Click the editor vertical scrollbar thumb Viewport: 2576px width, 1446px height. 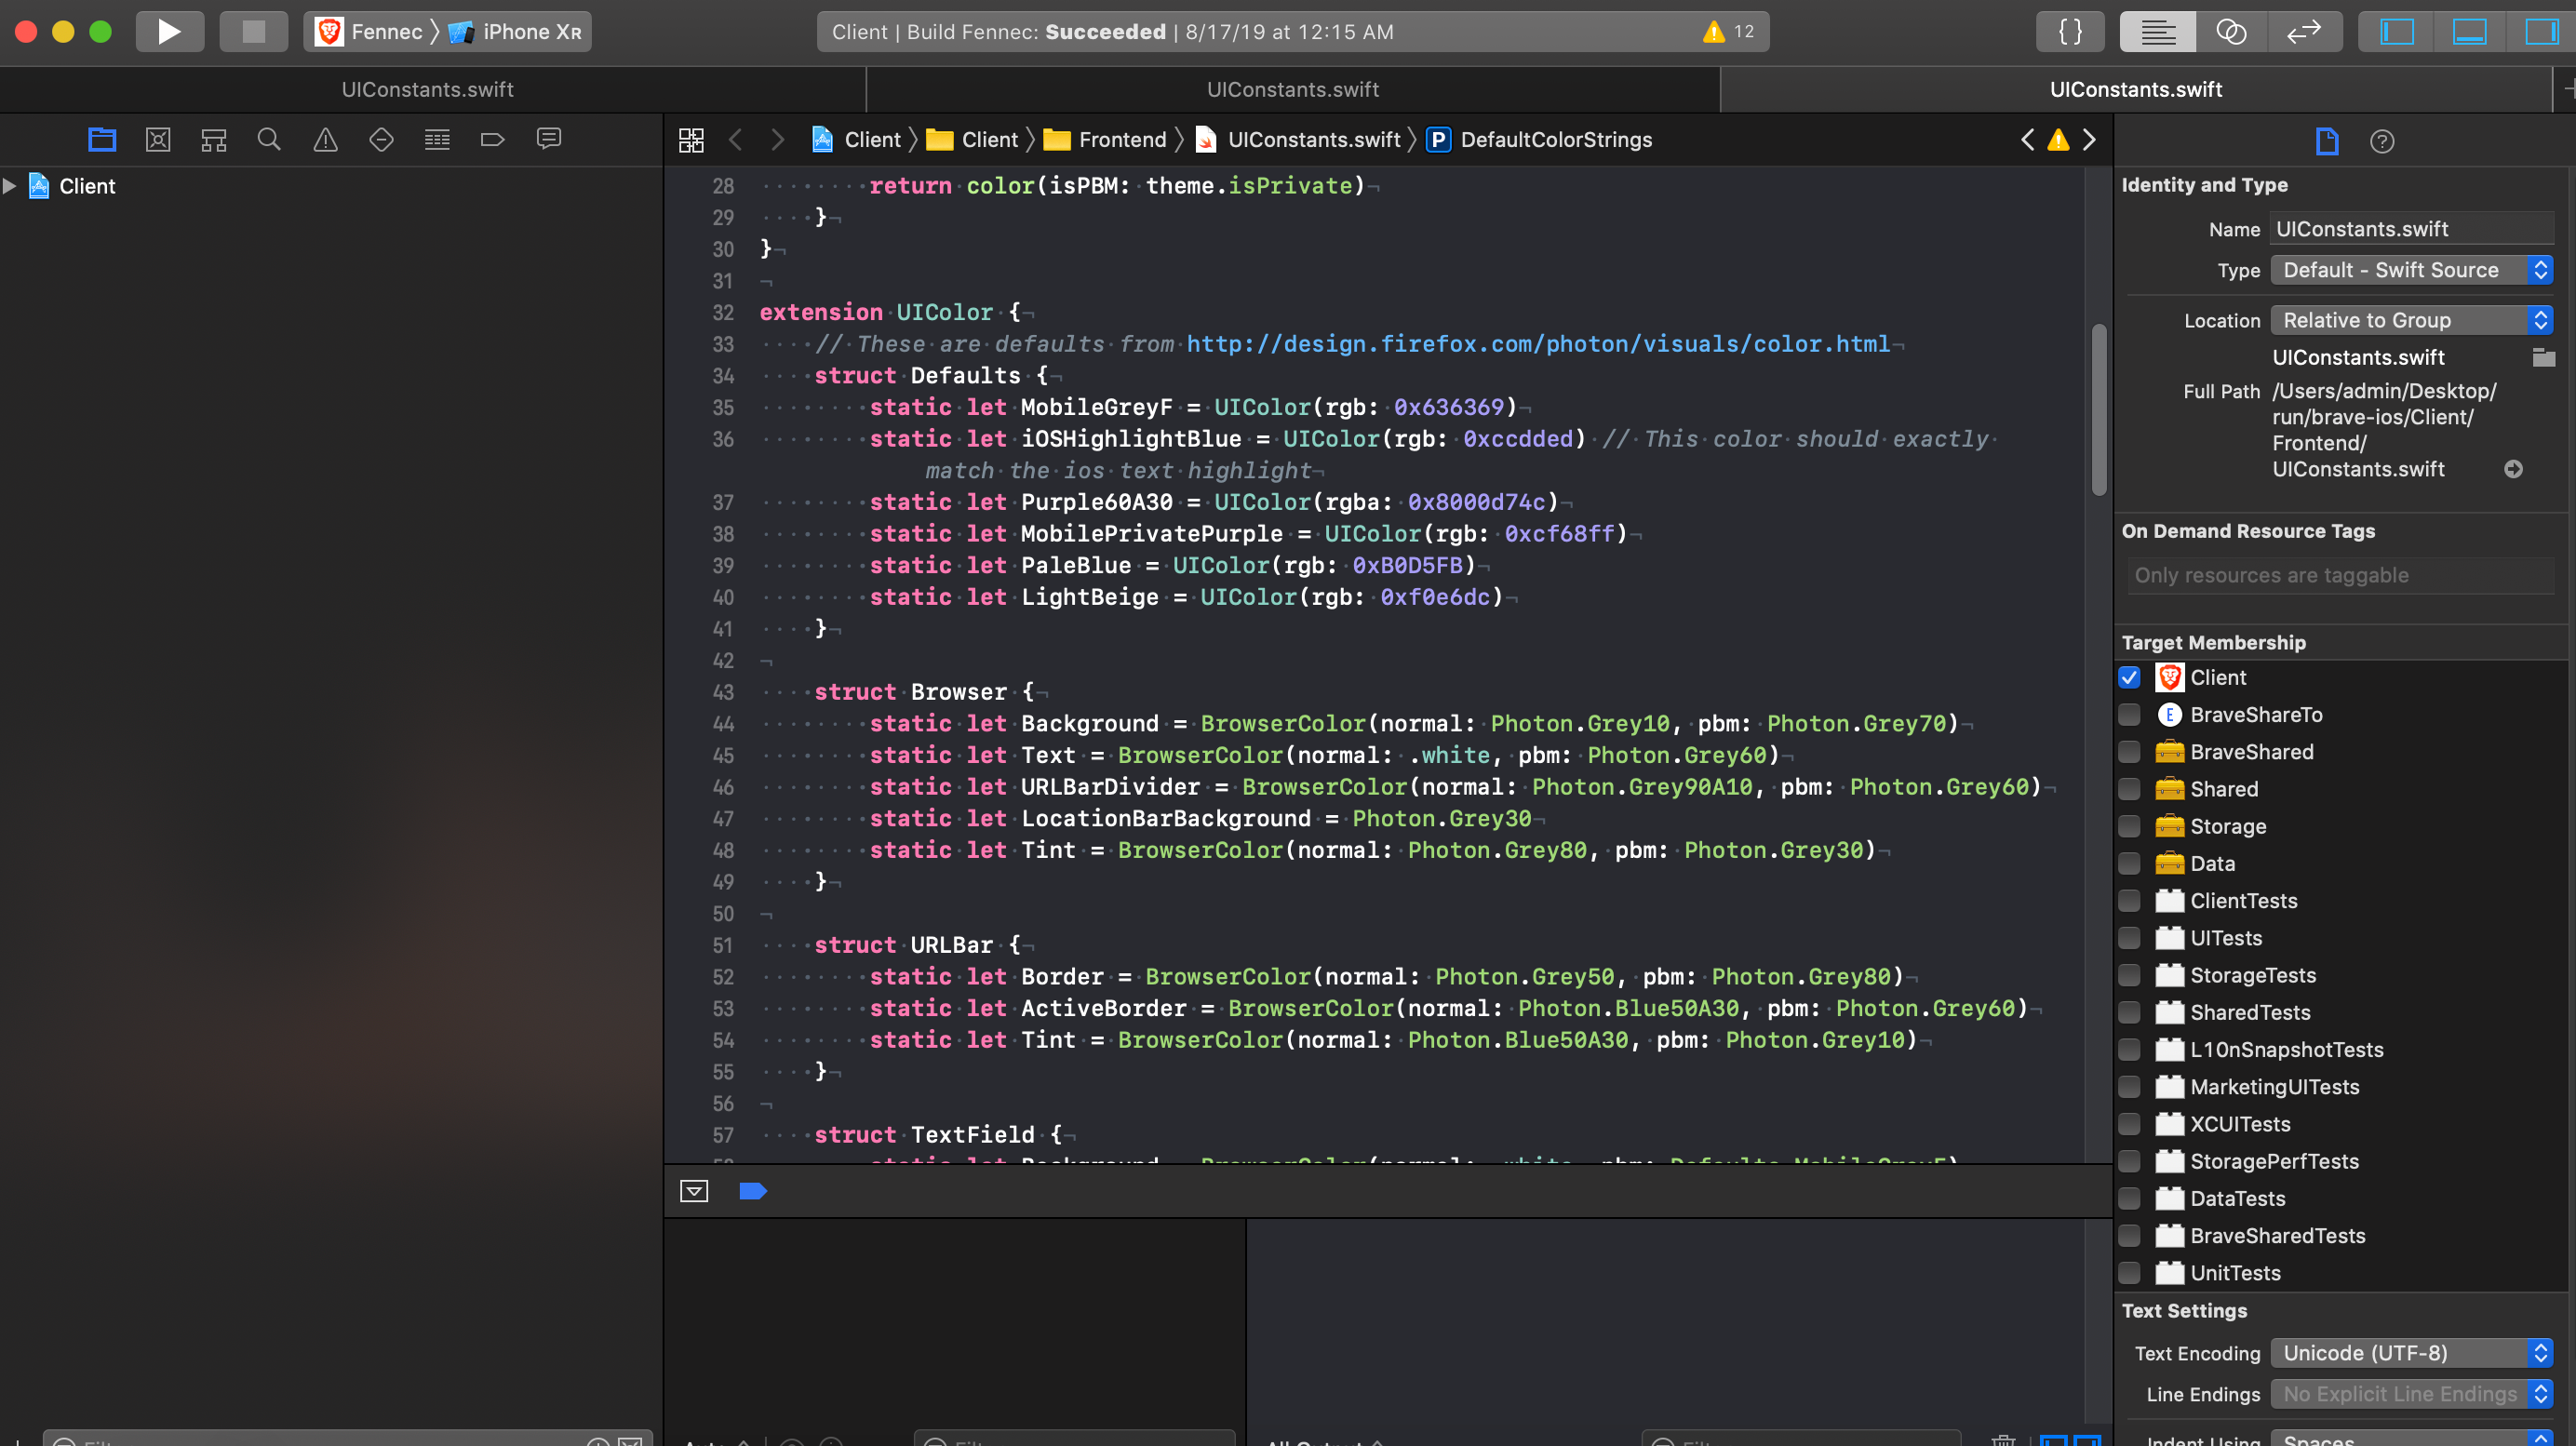[2099, 409]
